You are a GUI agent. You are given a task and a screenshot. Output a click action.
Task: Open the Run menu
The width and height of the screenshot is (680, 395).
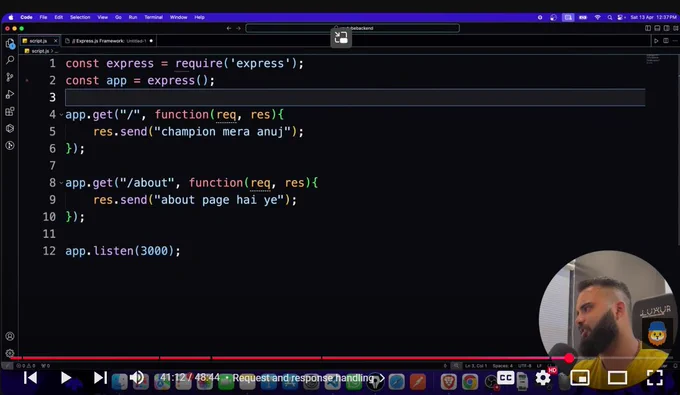coord(133,17)
